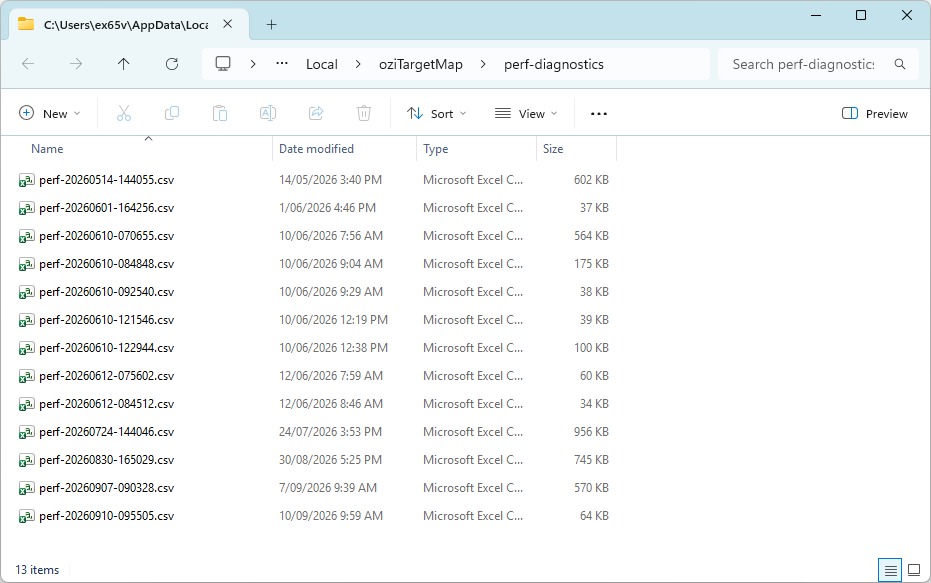Select file perf-20260612-075602.csv
This screenshot has width=931, height=583.
point(106,376)
